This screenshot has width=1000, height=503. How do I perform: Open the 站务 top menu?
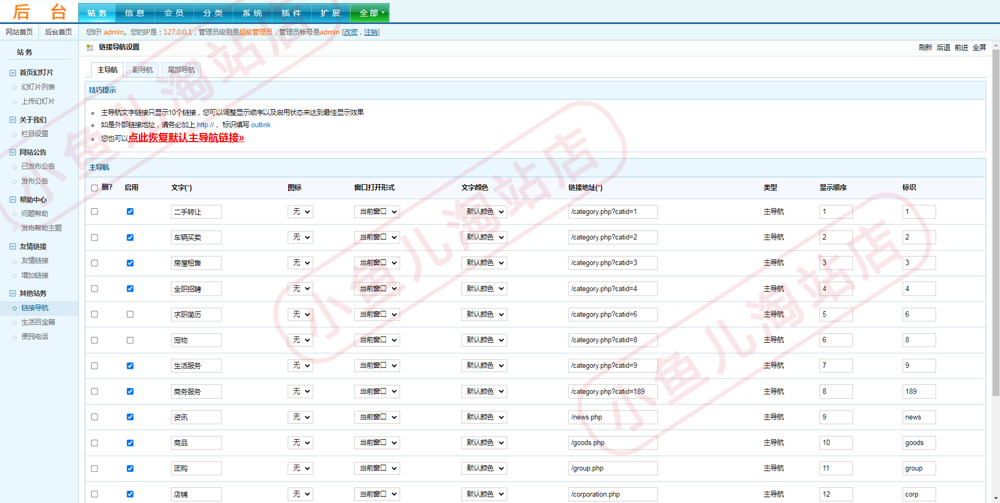[97, 13]
